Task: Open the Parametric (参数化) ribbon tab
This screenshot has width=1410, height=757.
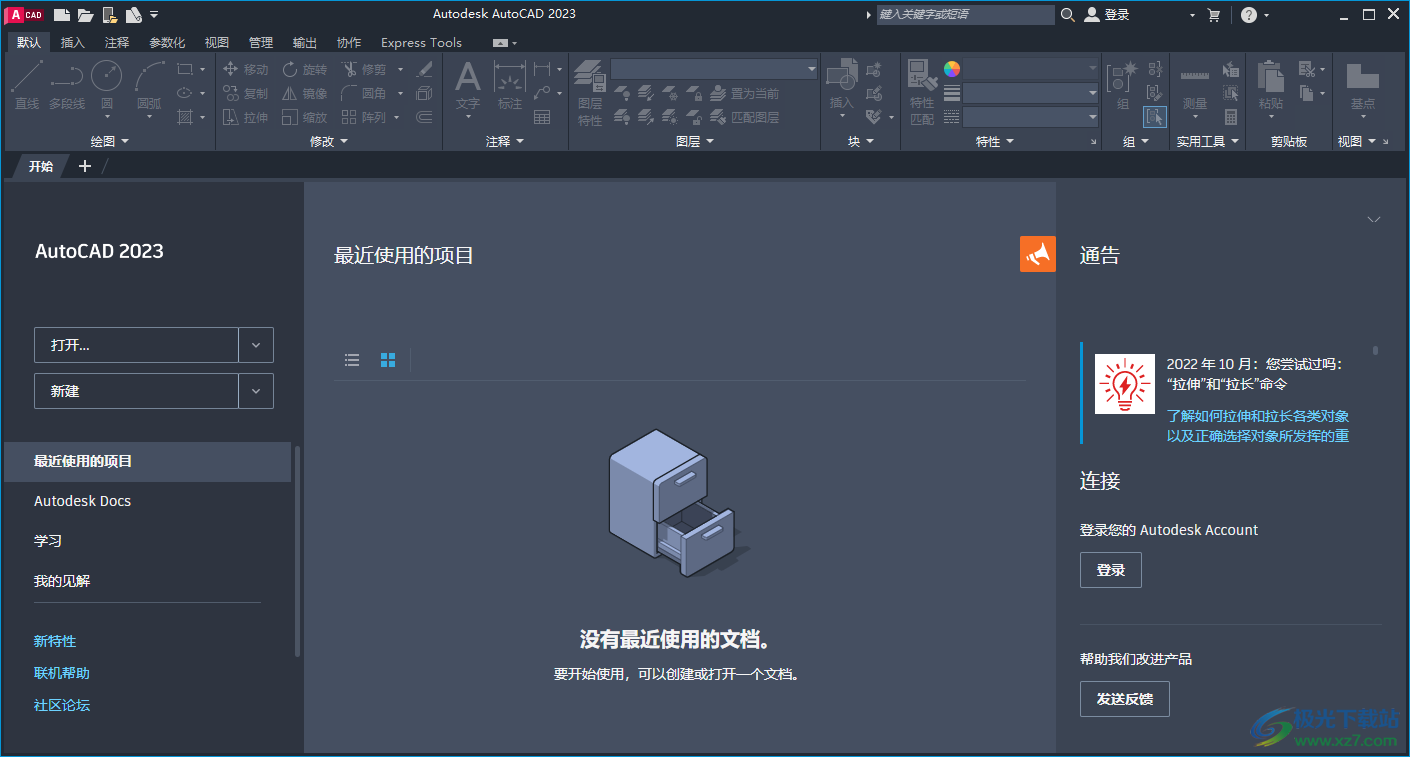Action: coord(167,43)
